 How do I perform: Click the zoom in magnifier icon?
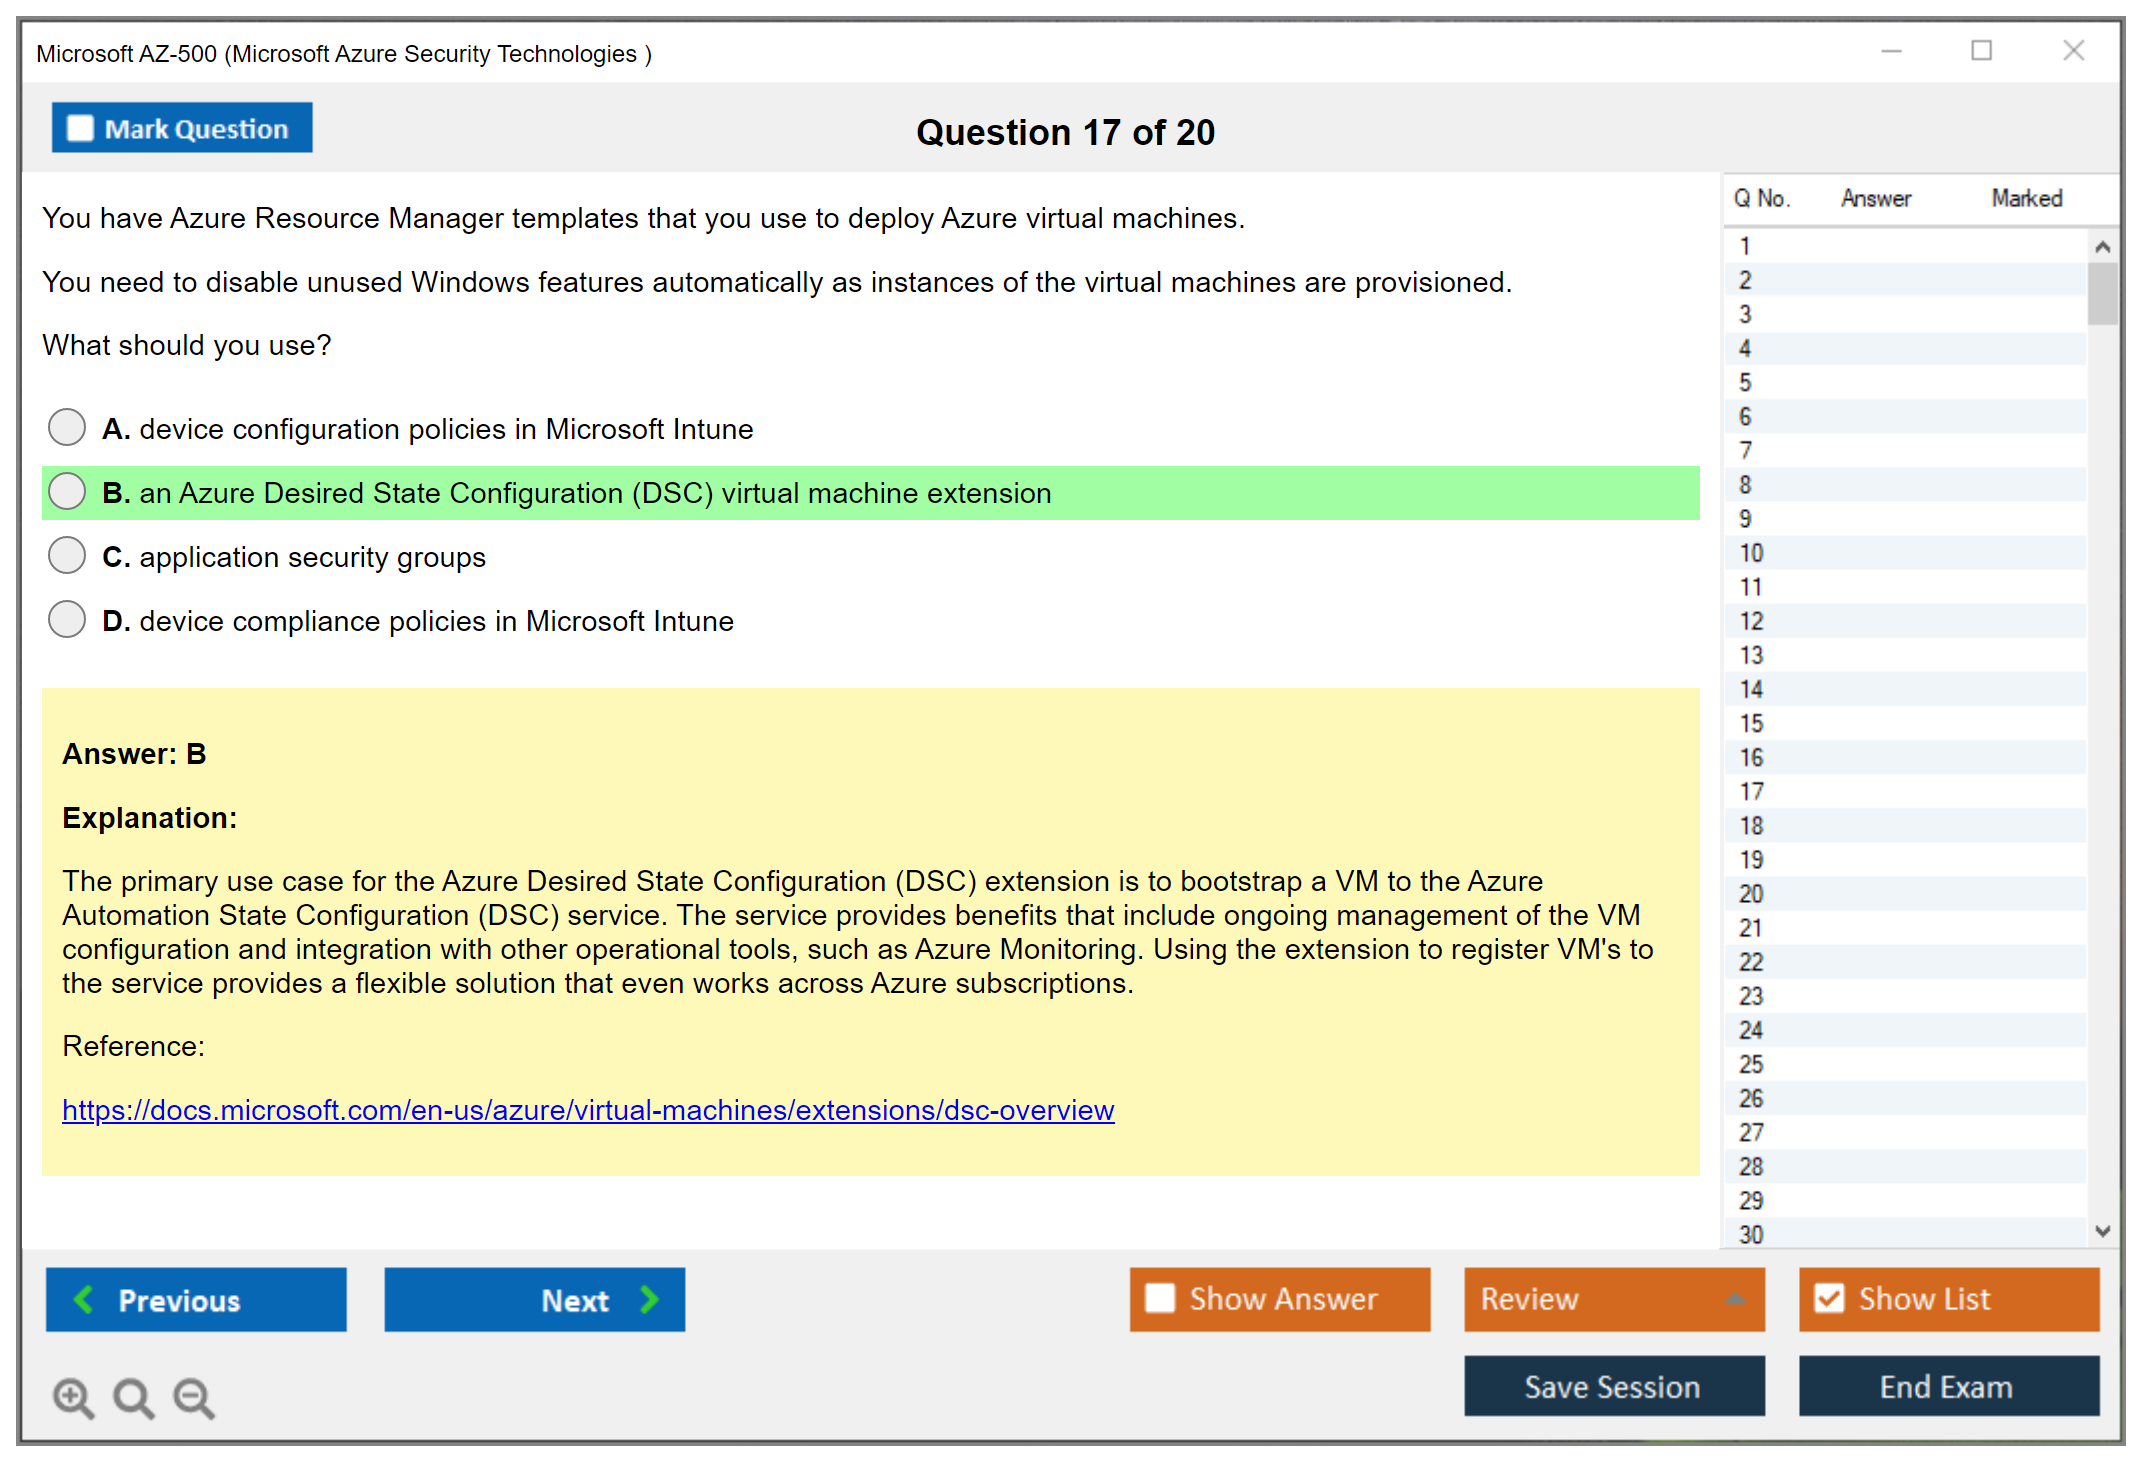point(73,1397)
